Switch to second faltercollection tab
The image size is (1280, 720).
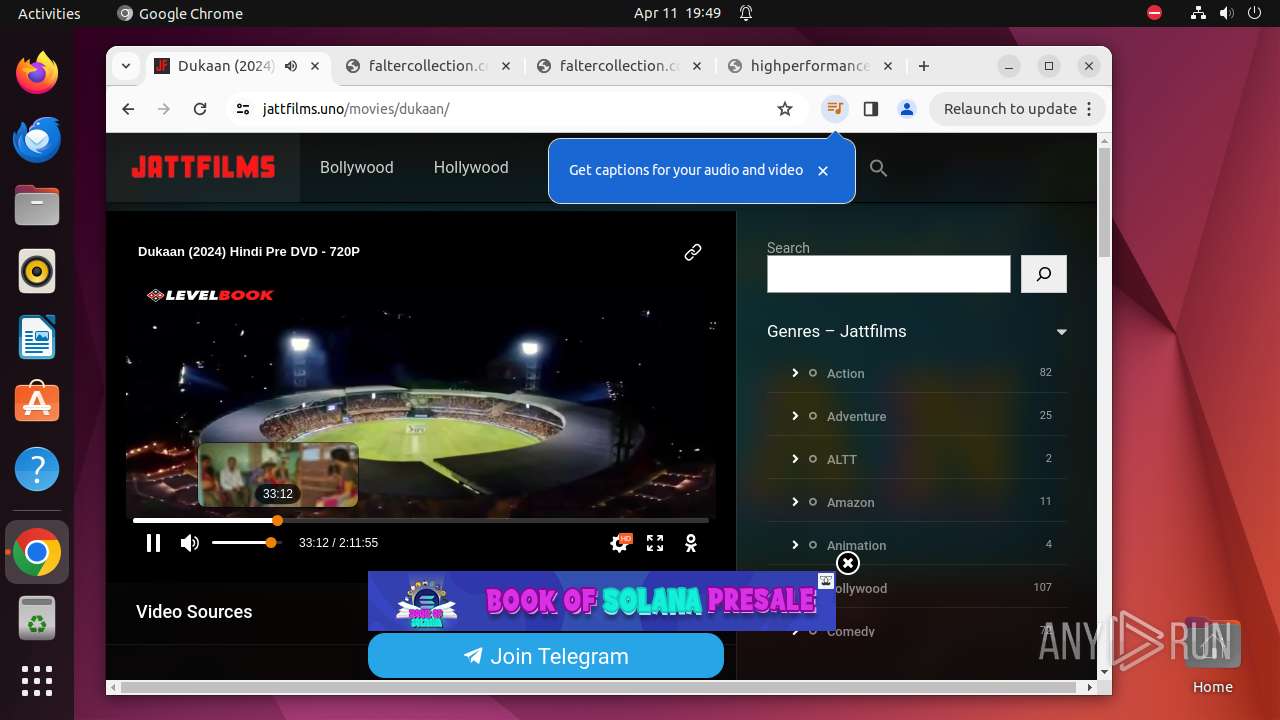pos(620,66)
